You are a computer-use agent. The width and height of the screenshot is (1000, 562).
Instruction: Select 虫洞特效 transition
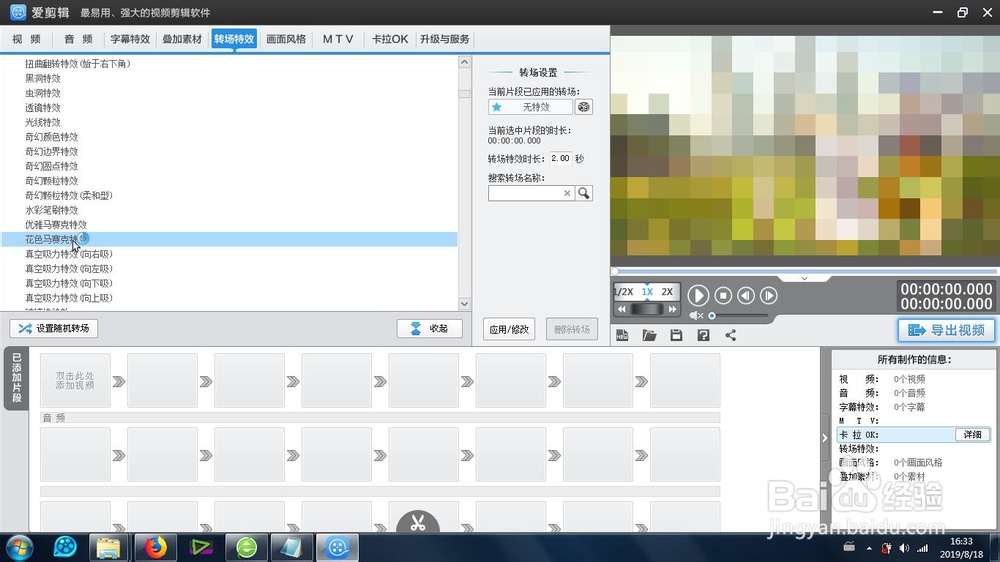click(43, 93)
